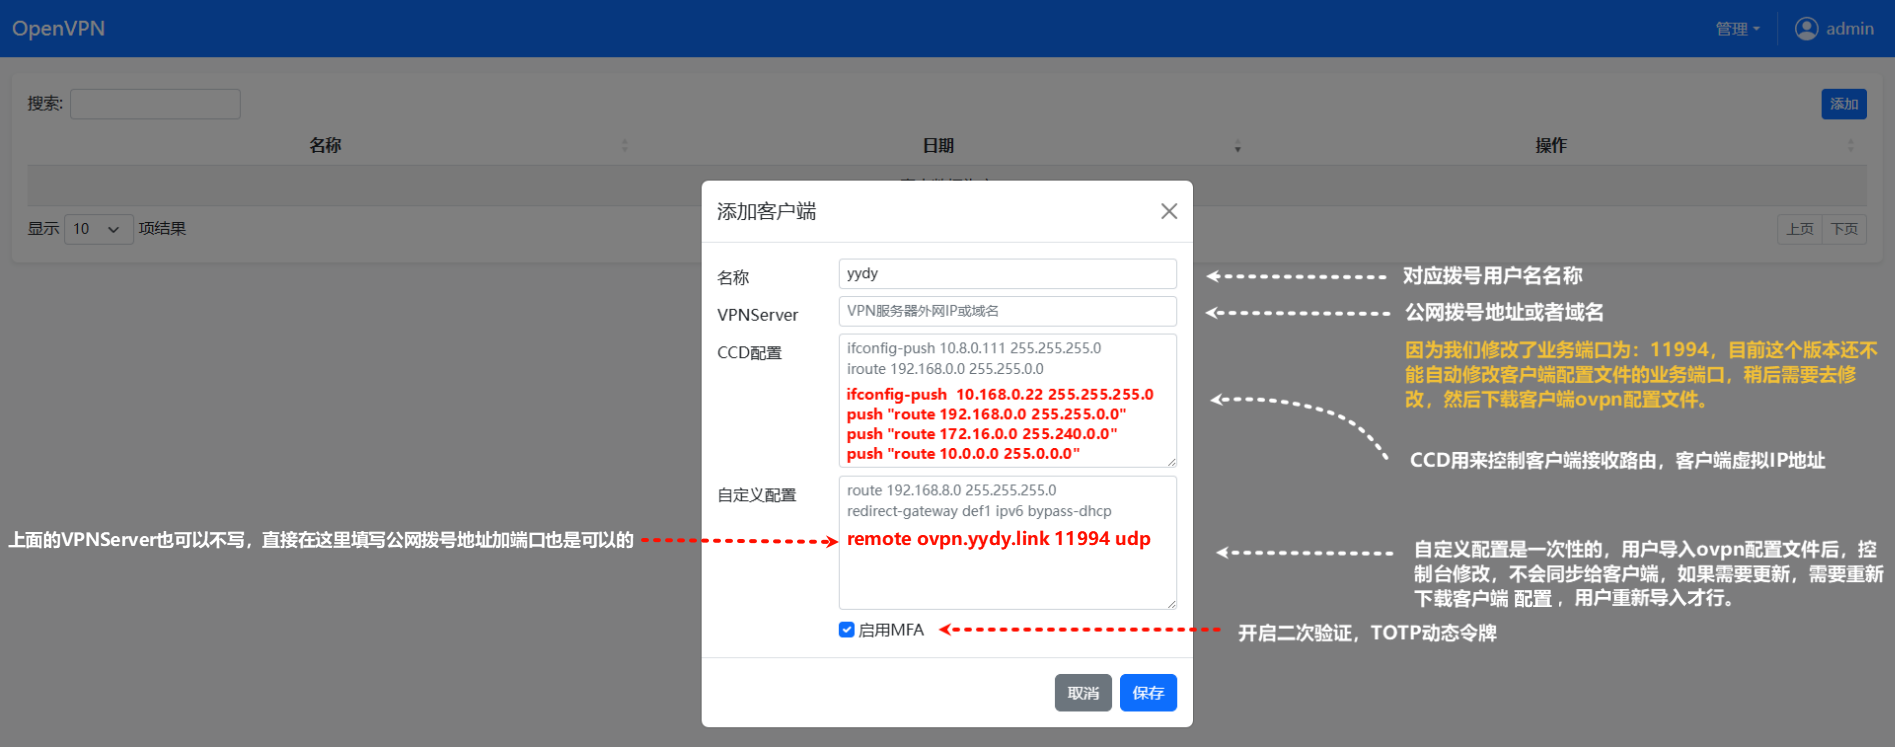Click the OpenVPN brand link
Screen dimensions: 1895x747
[58, 29]
